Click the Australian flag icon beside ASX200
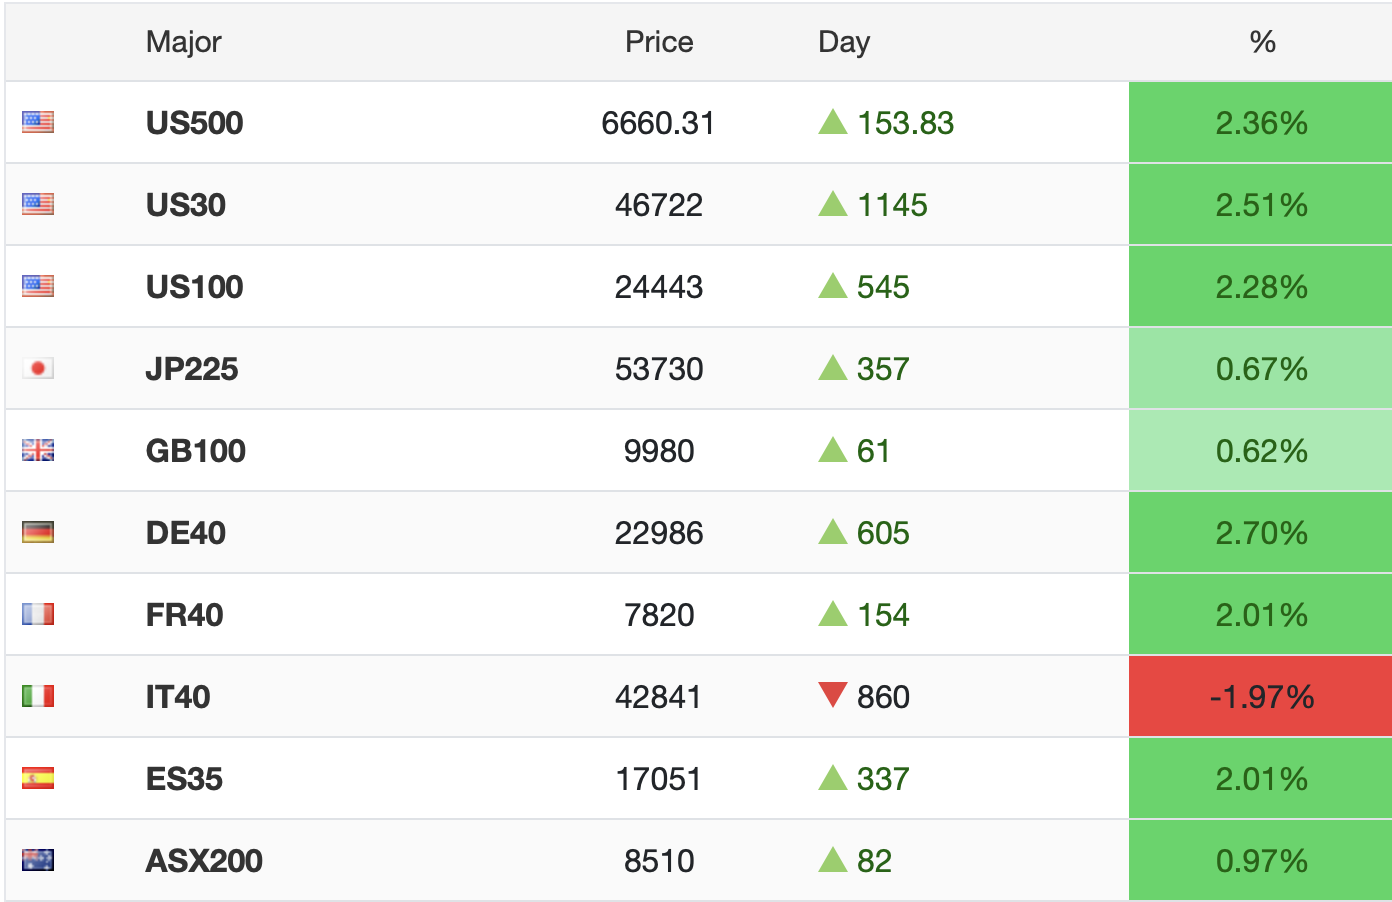 tap(38, 861)
